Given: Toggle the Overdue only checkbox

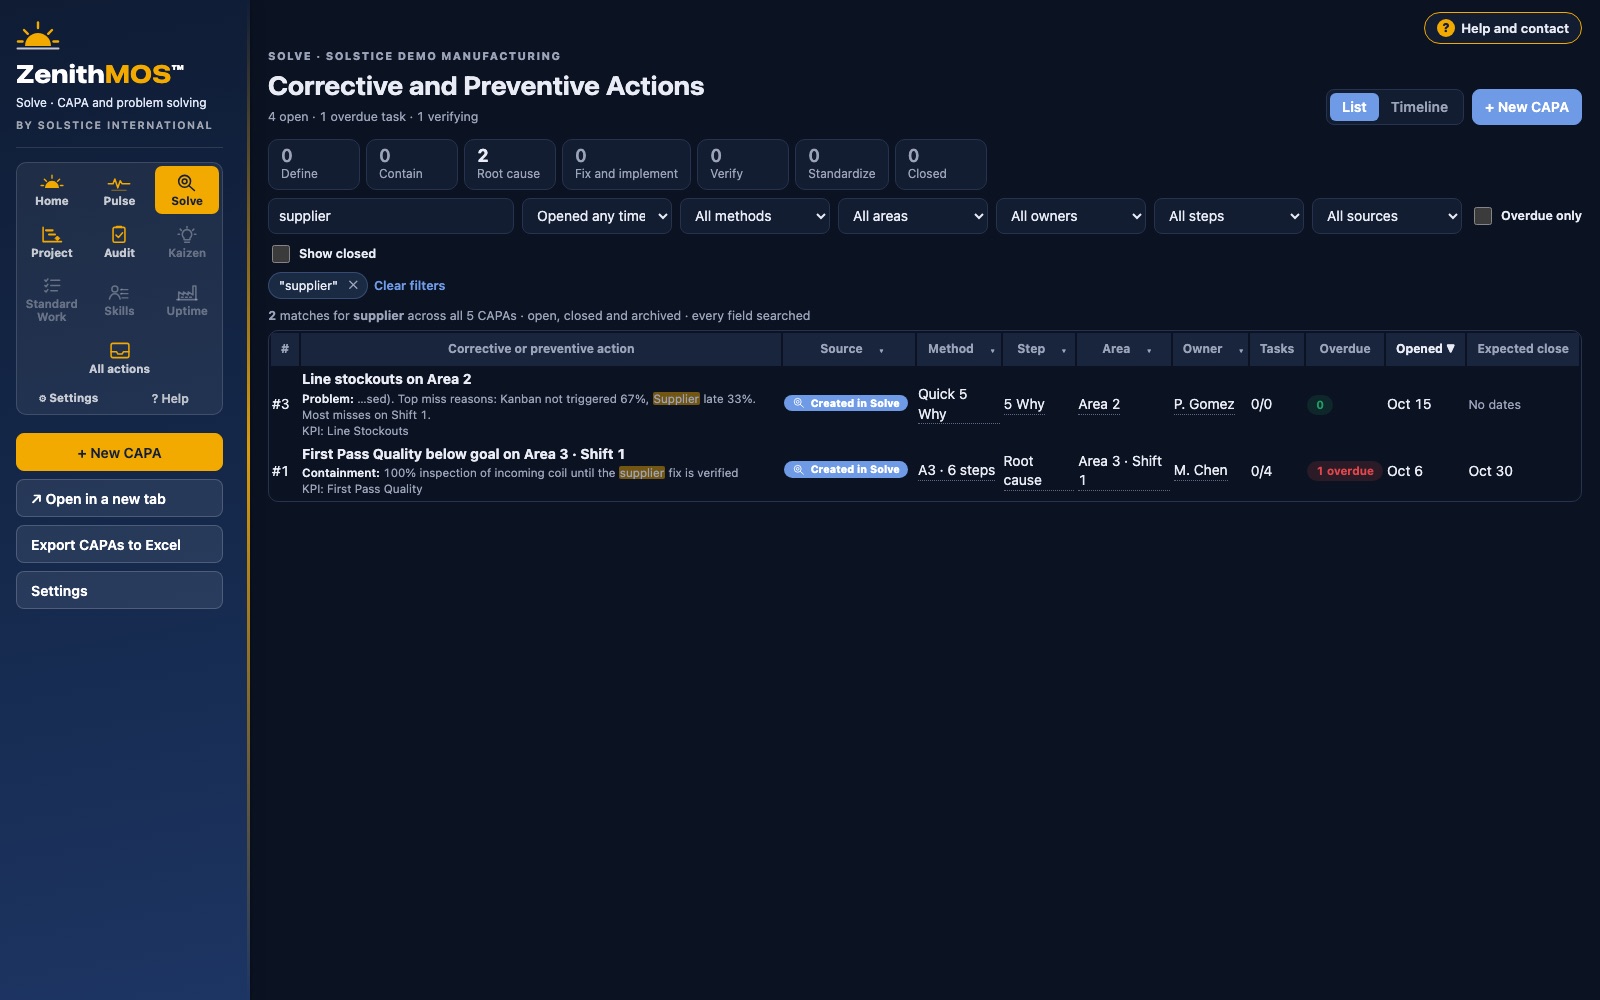Looking at the screenshot, I should pos(1483,216).
